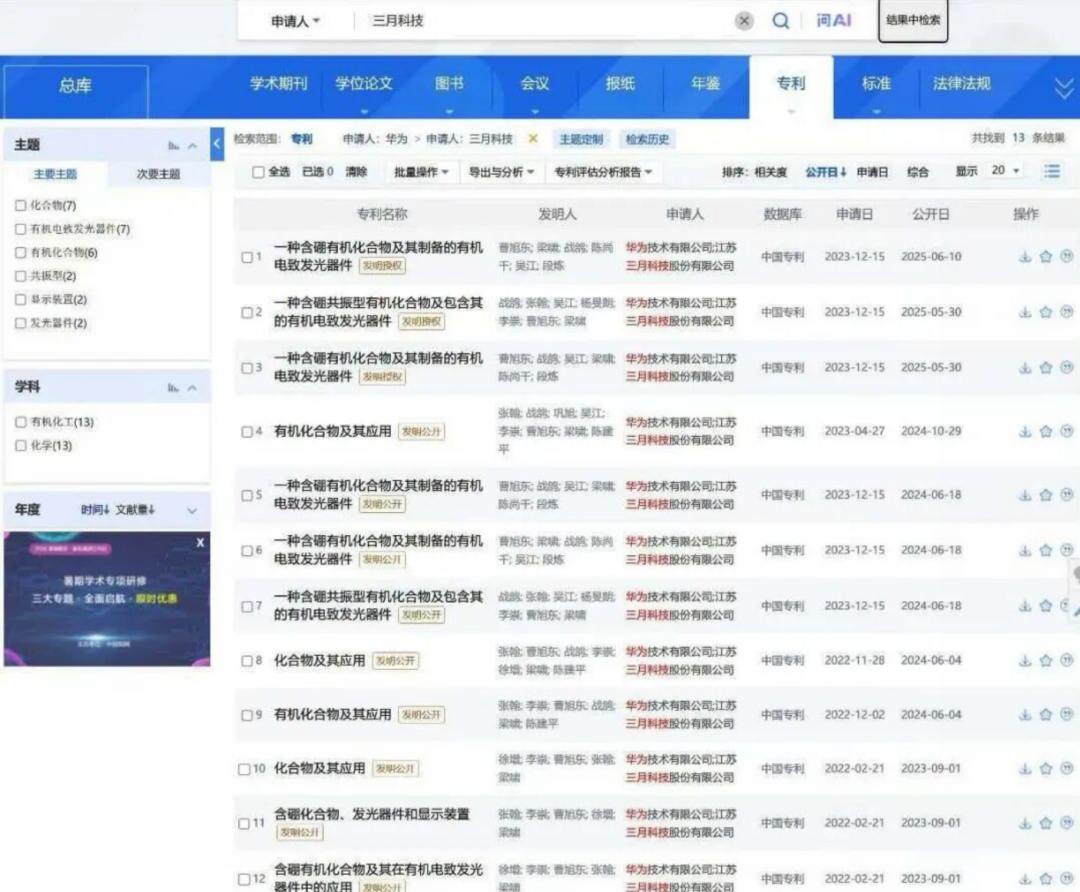Change display count 20 dropdown

pos(1005,170)
